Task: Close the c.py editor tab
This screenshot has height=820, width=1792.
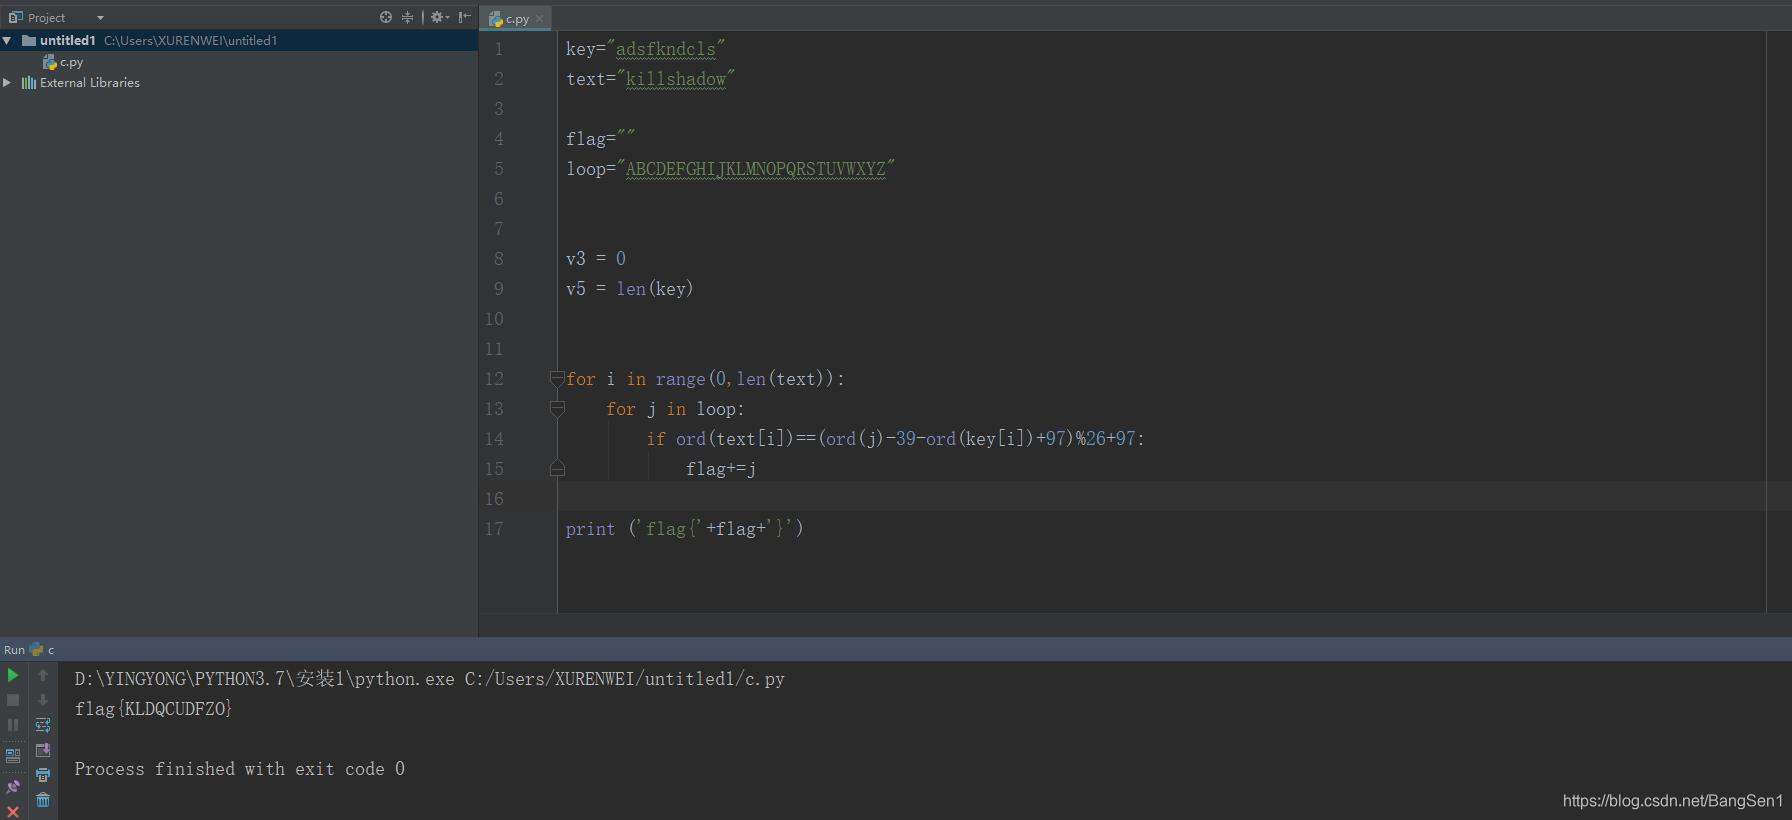Action: pos(540,18)
